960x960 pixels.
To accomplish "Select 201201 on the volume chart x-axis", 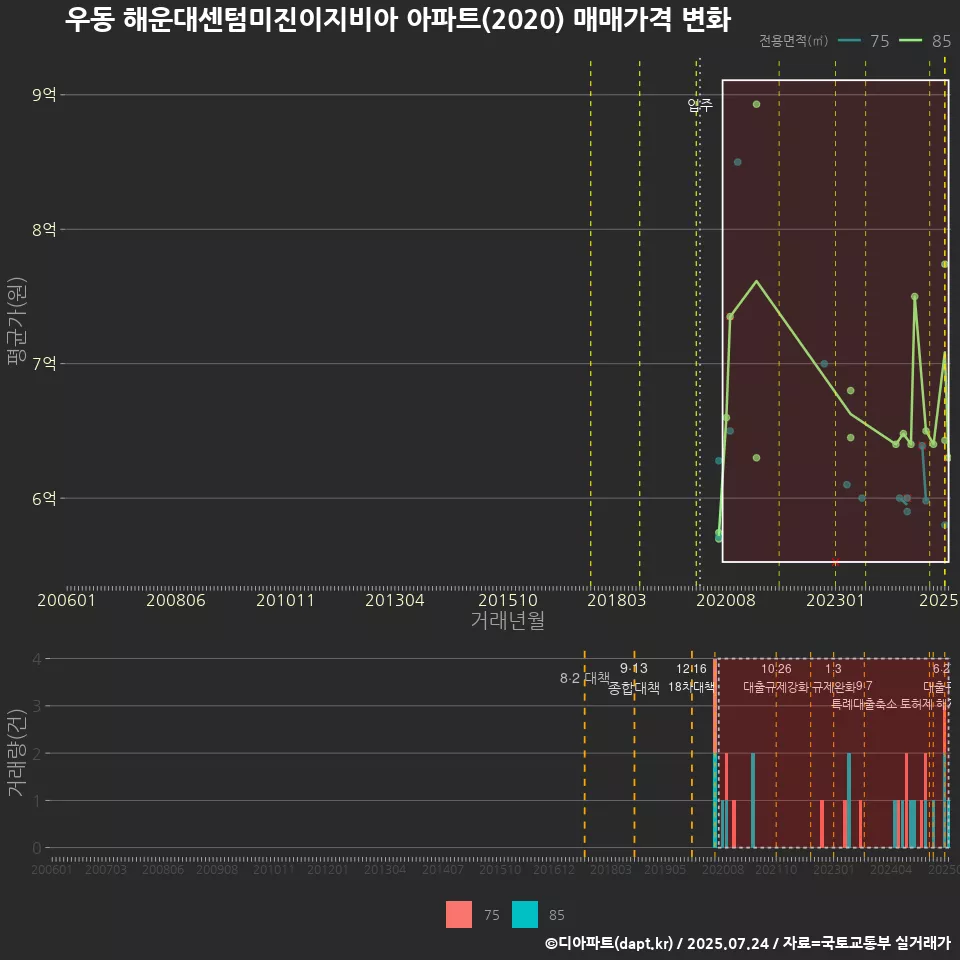I will coord(328,869).
